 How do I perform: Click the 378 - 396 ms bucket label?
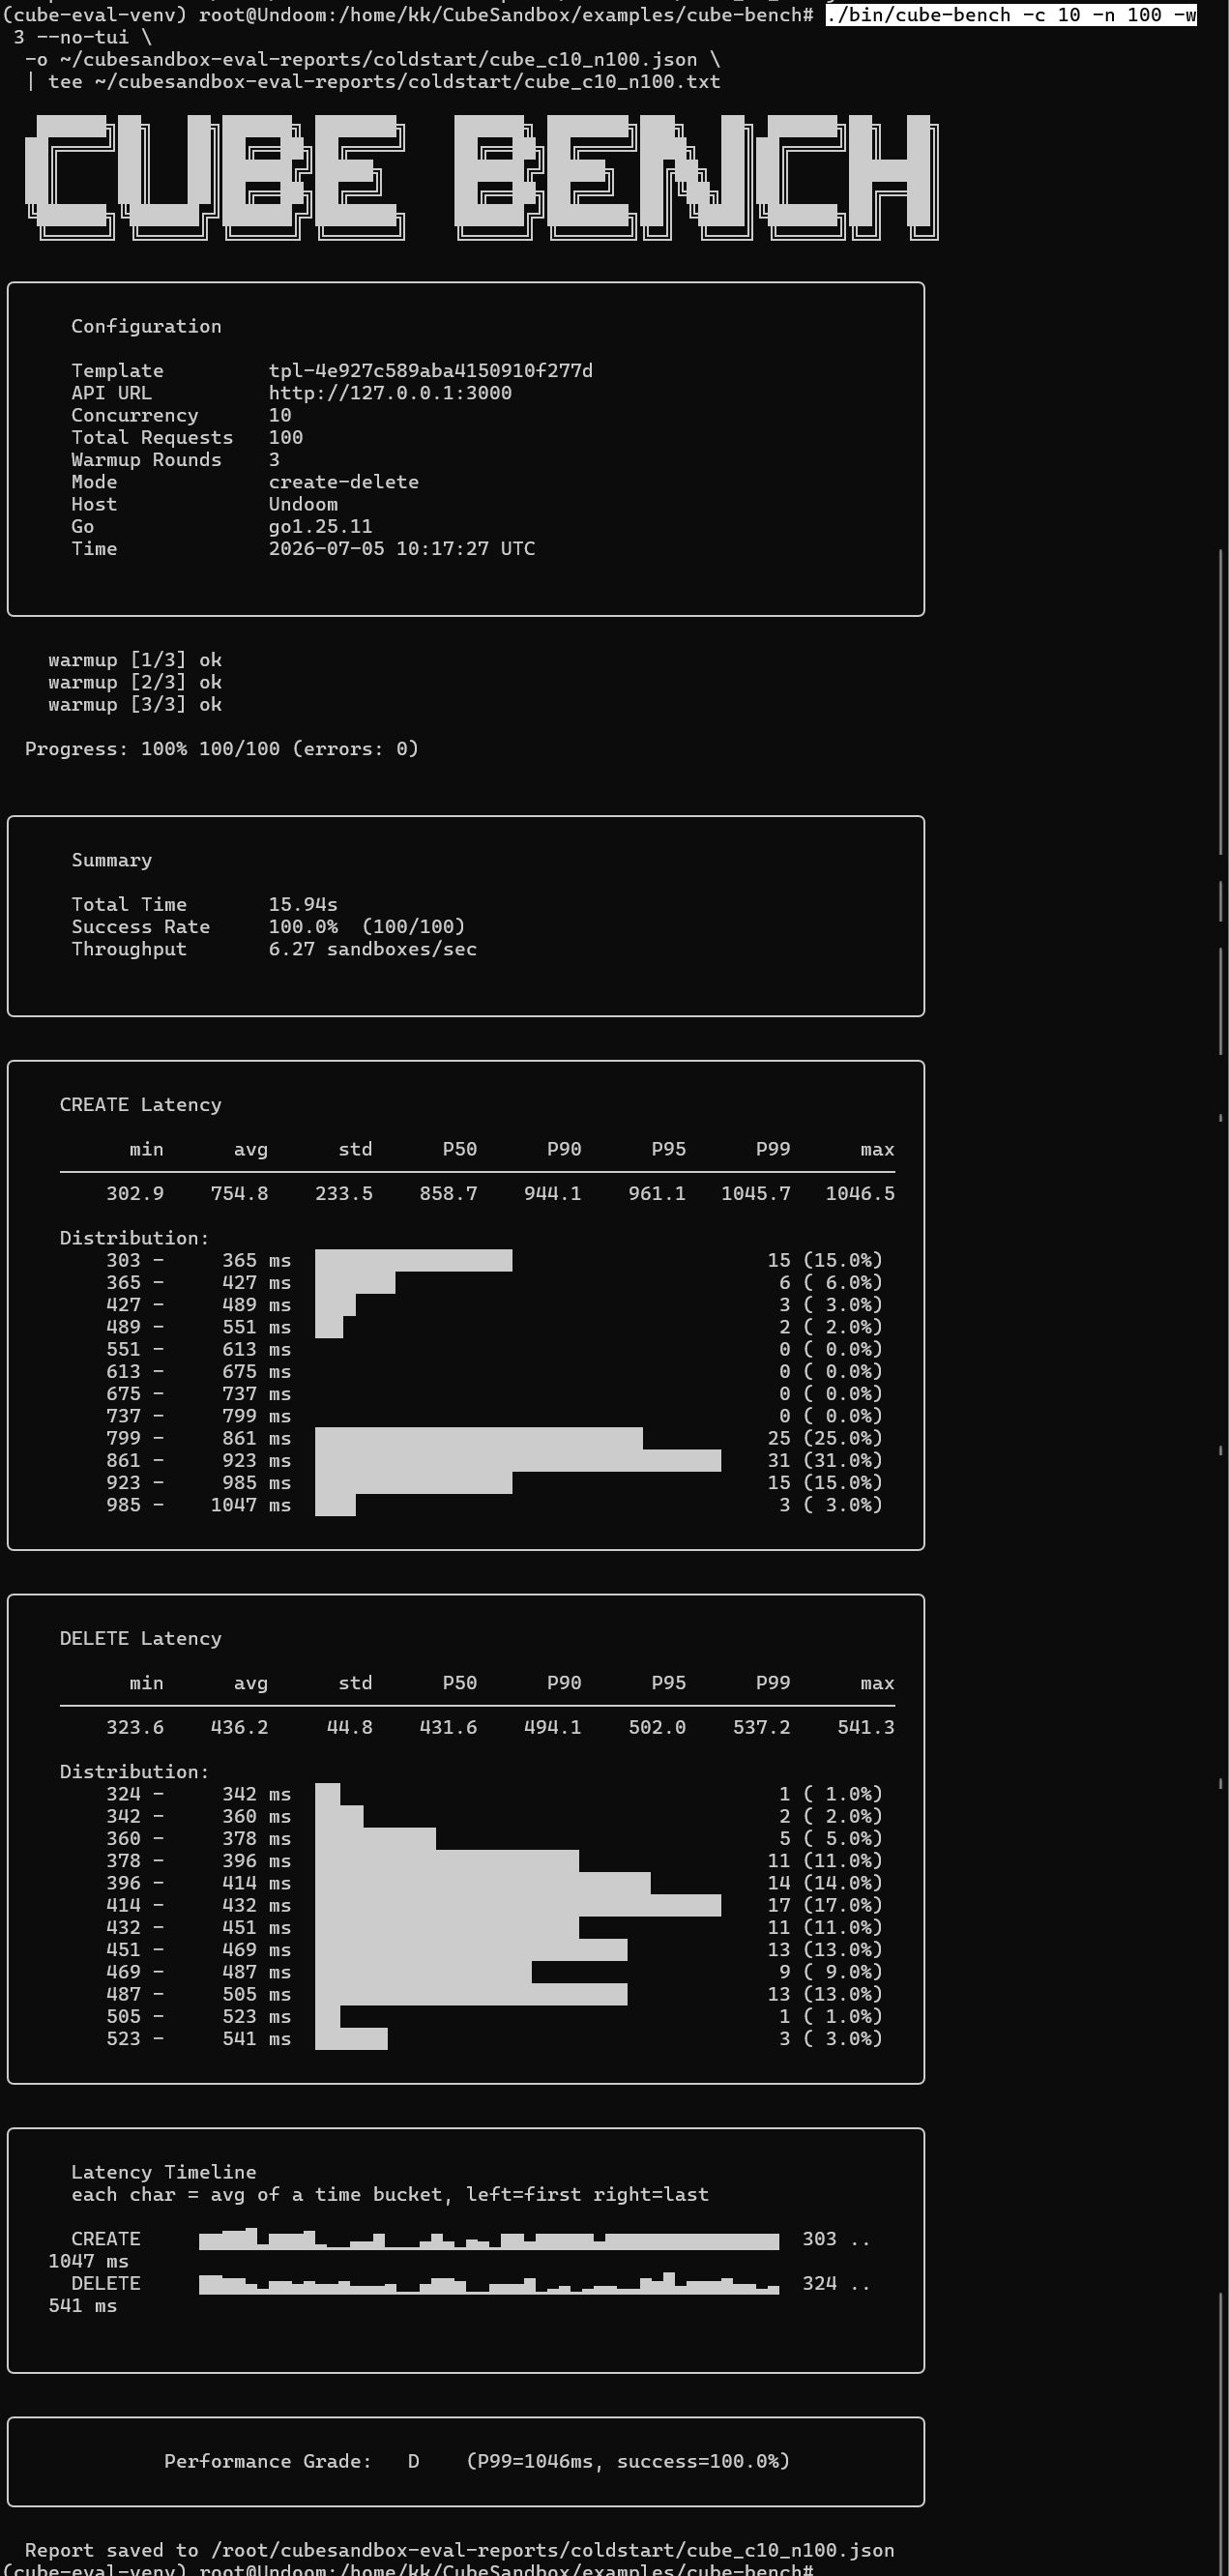point(198,1861)
